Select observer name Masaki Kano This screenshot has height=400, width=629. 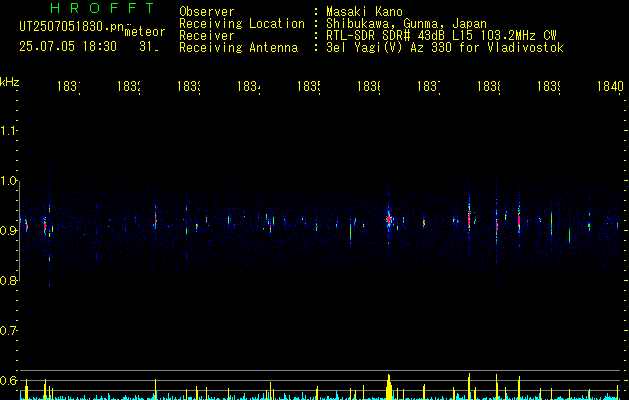(x=364, y=12)
